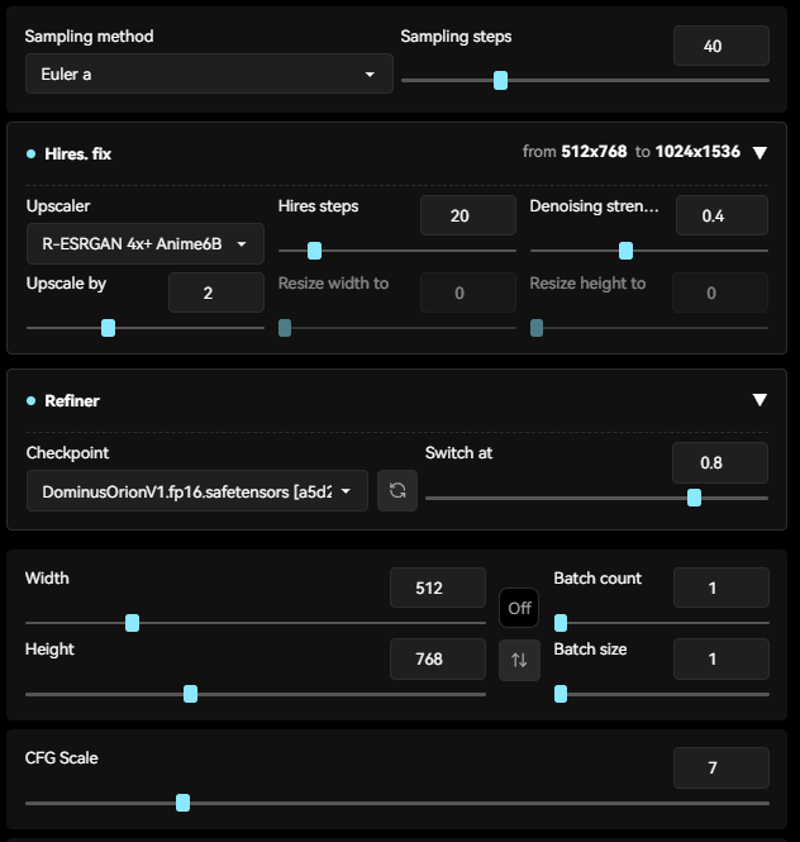Open the Upscaler dropdown
The height and width of the screenshot is (842, 800).
[x=145, y=244]
